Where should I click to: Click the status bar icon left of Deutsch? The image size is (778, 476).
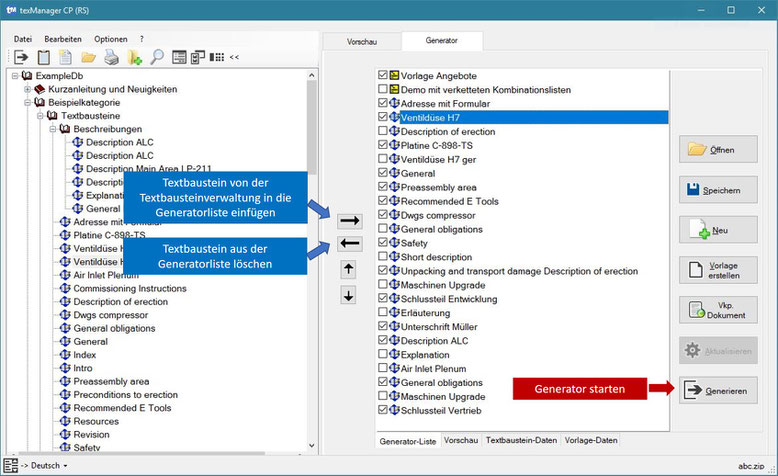[x=10, y=466]
